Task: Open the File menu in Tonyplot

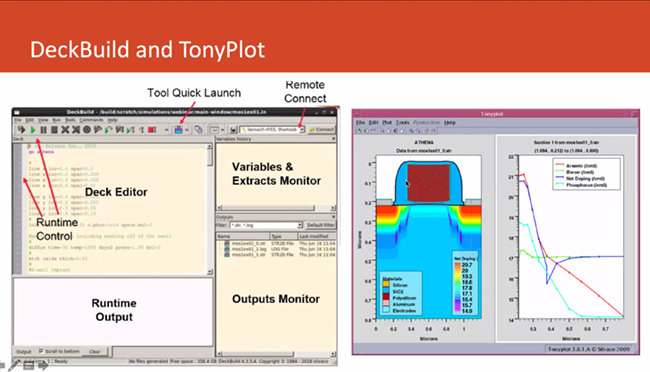Action: pos(361,123)
